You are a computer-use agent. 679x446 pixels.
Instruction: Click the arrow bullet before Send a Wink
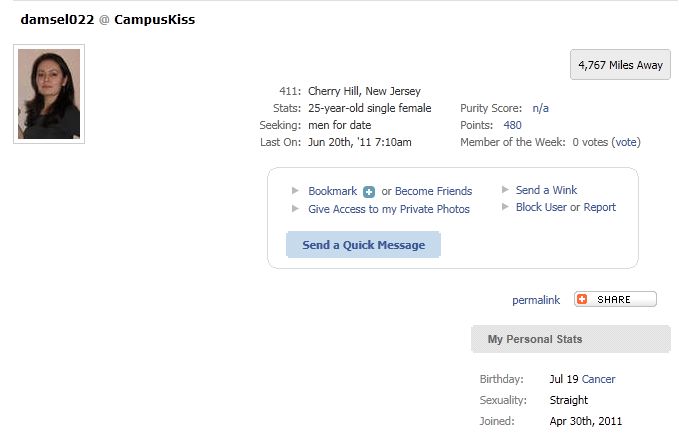pos(505,189)
